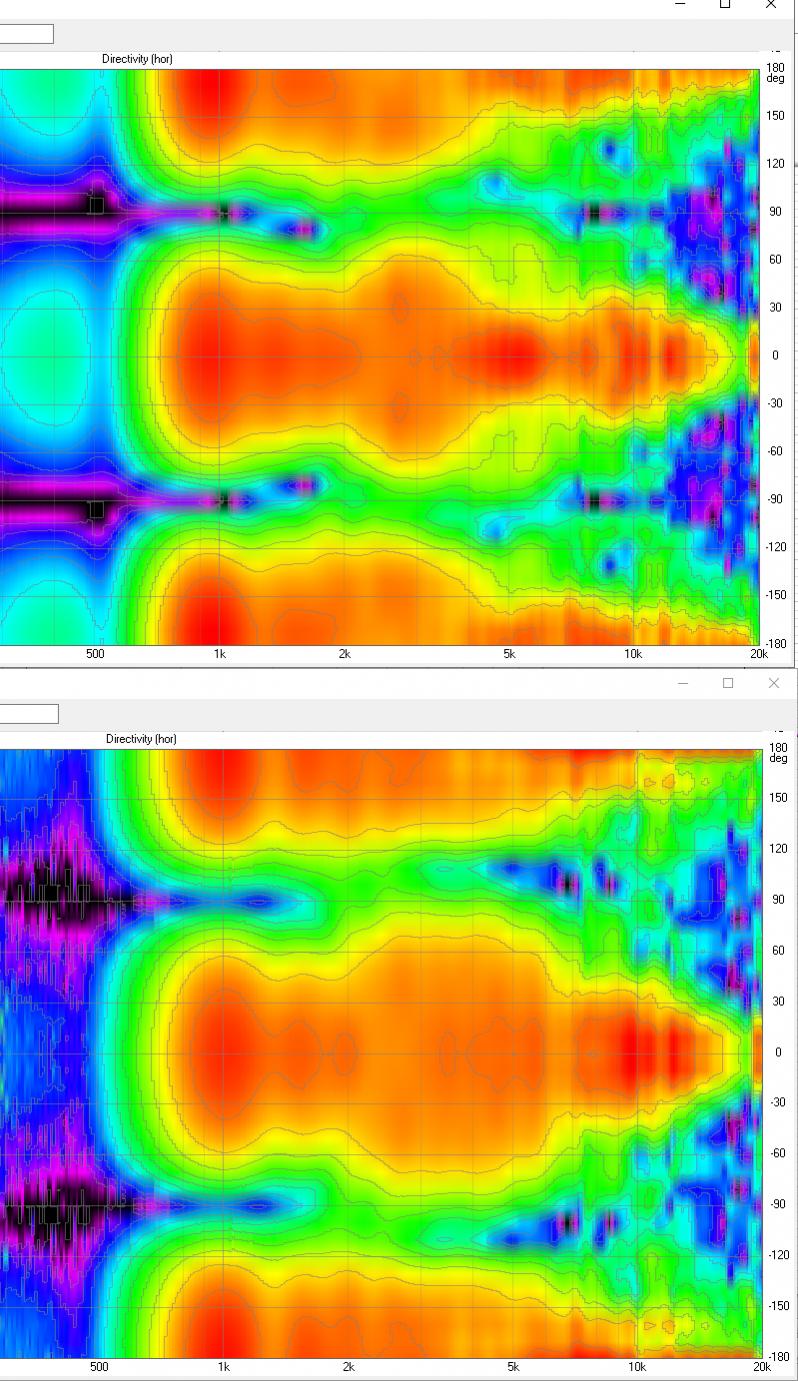Close the upper directivity window

click(x=771, y=5)
